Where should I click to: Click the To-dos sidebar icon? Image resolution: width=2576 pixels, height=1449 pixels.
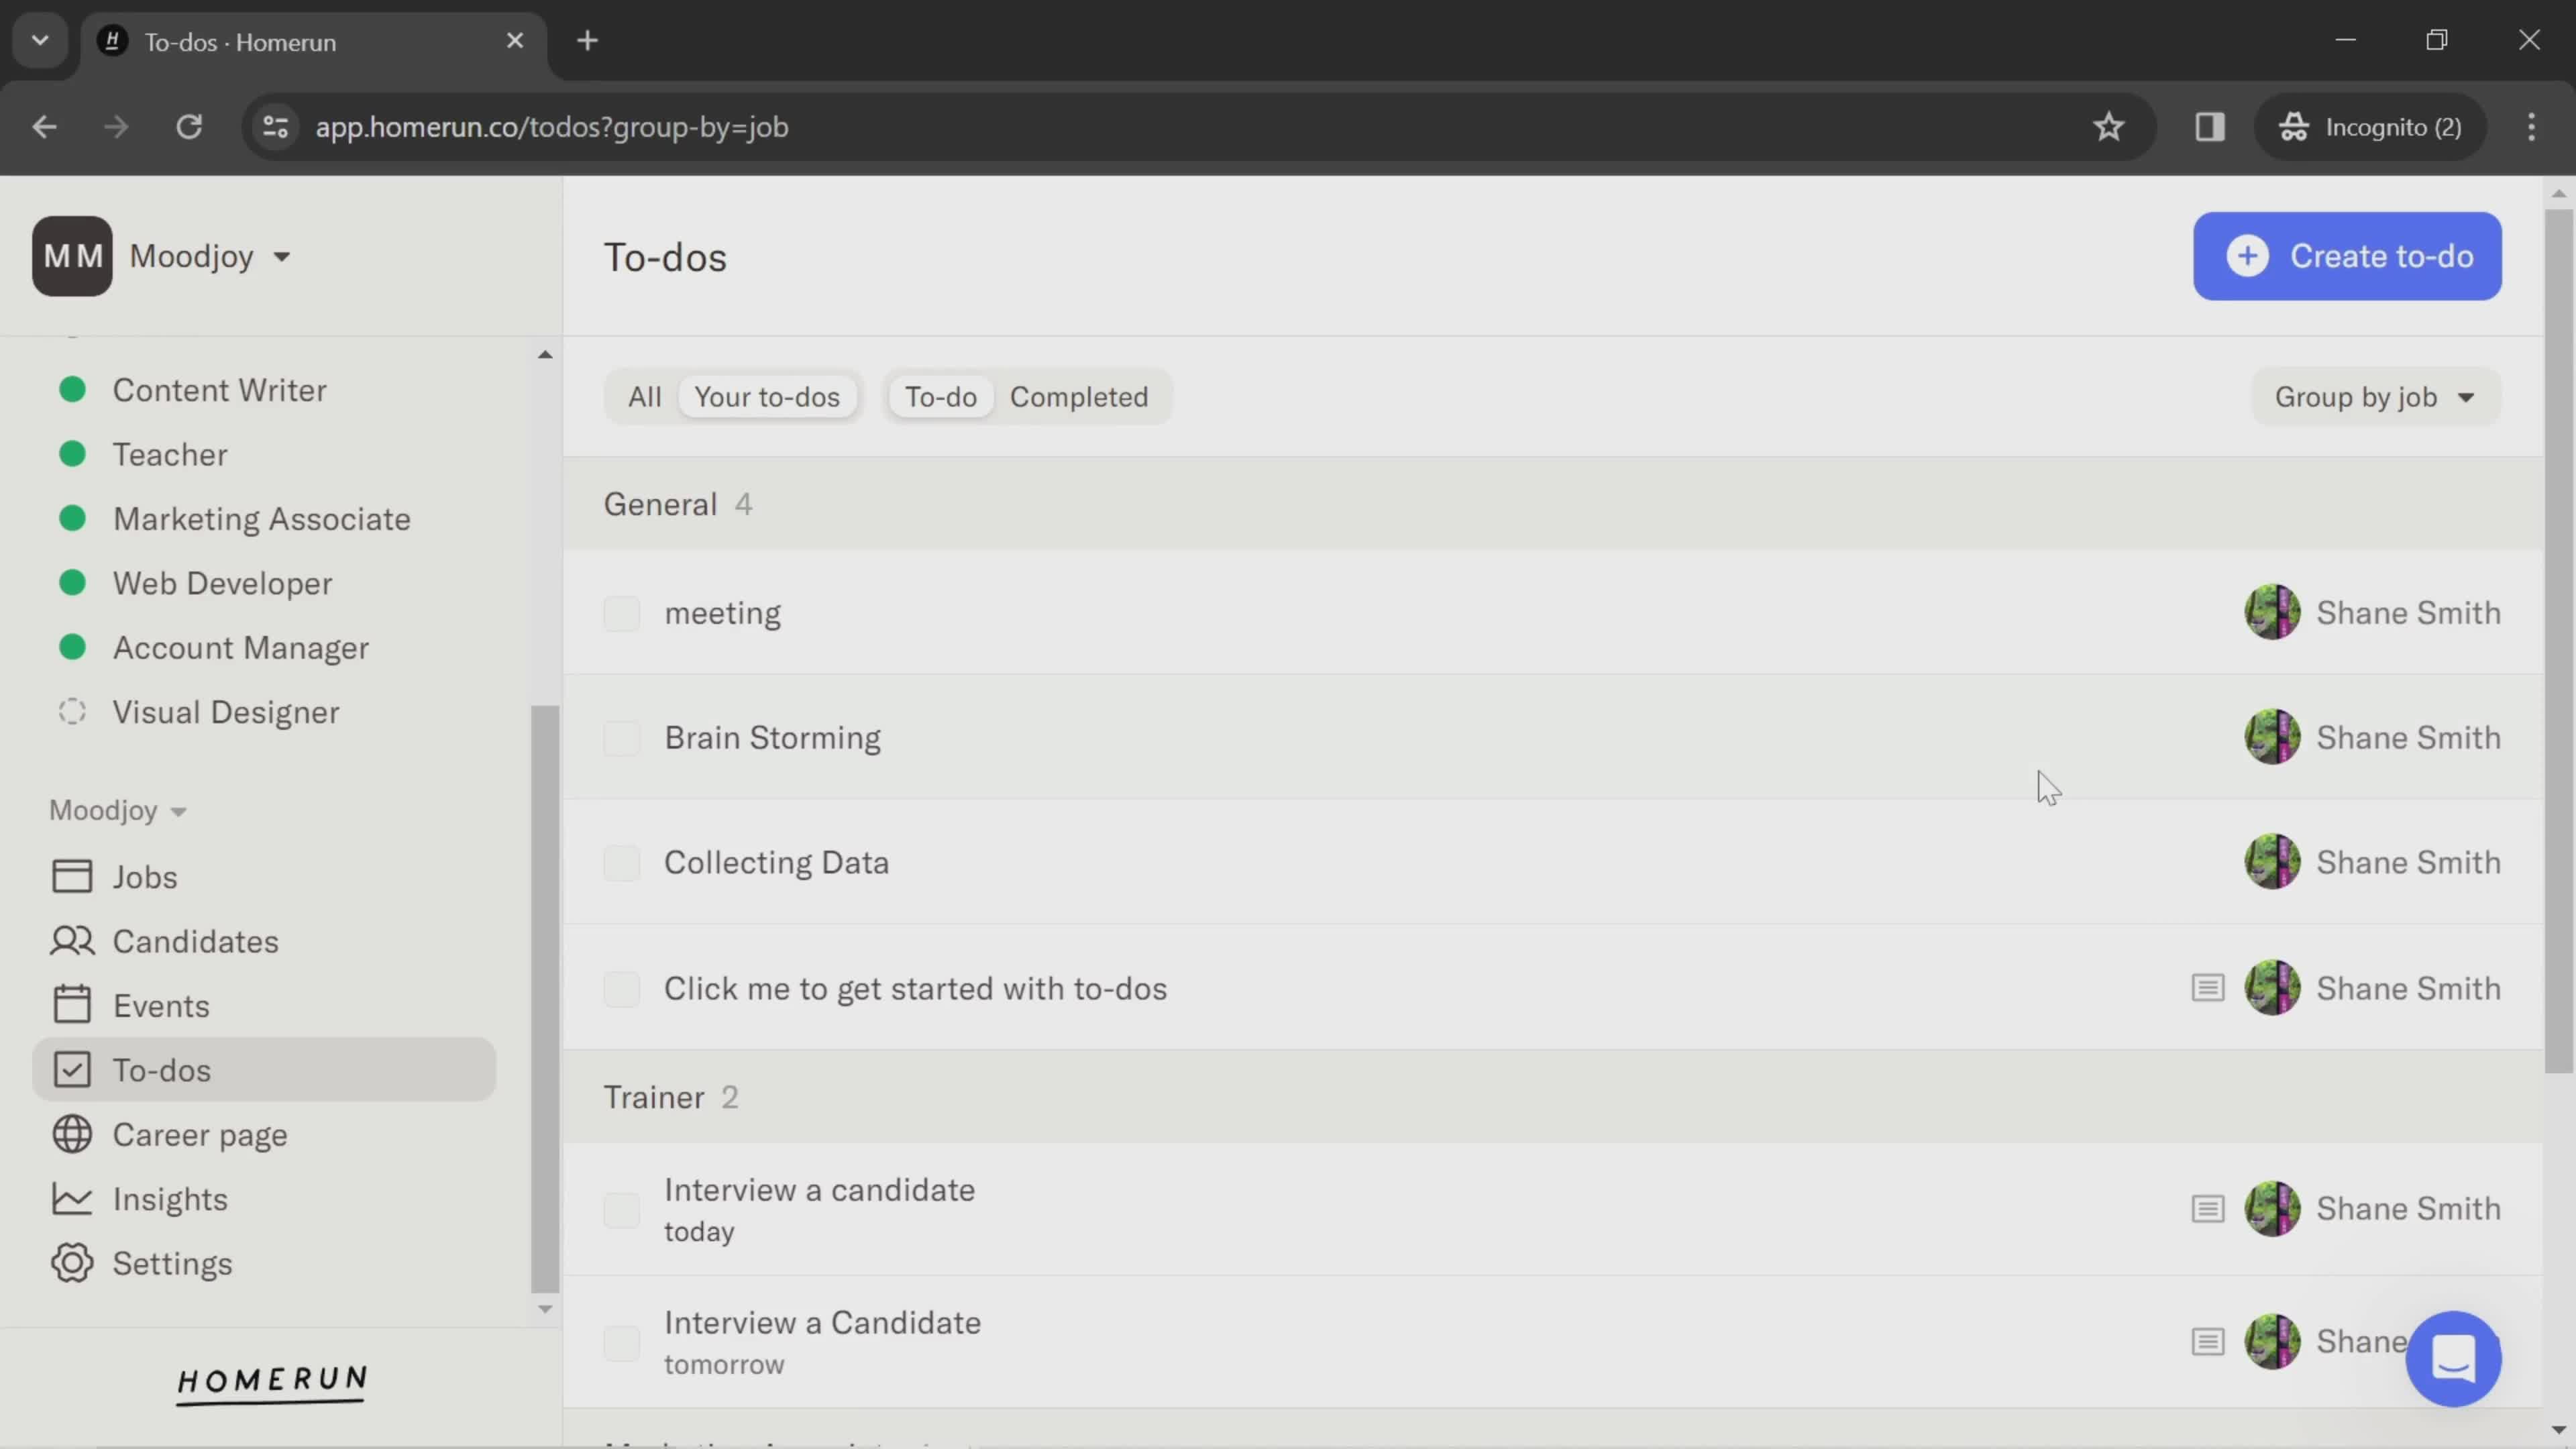pos(70,1071)
